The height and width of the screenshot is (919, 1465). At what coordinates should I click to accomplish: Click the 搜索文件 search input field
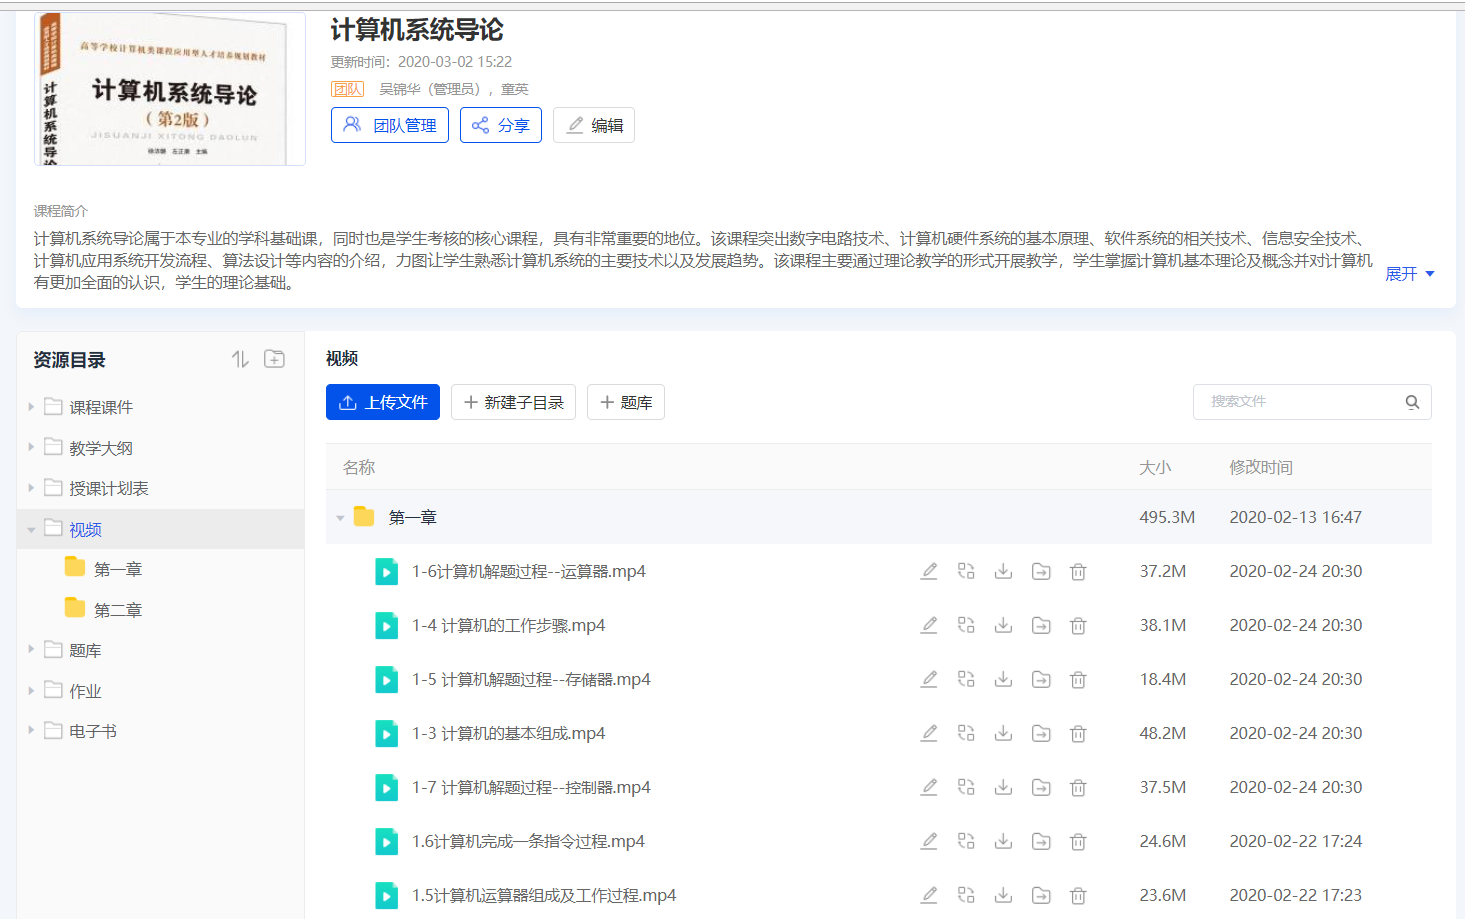(1290, 401)
